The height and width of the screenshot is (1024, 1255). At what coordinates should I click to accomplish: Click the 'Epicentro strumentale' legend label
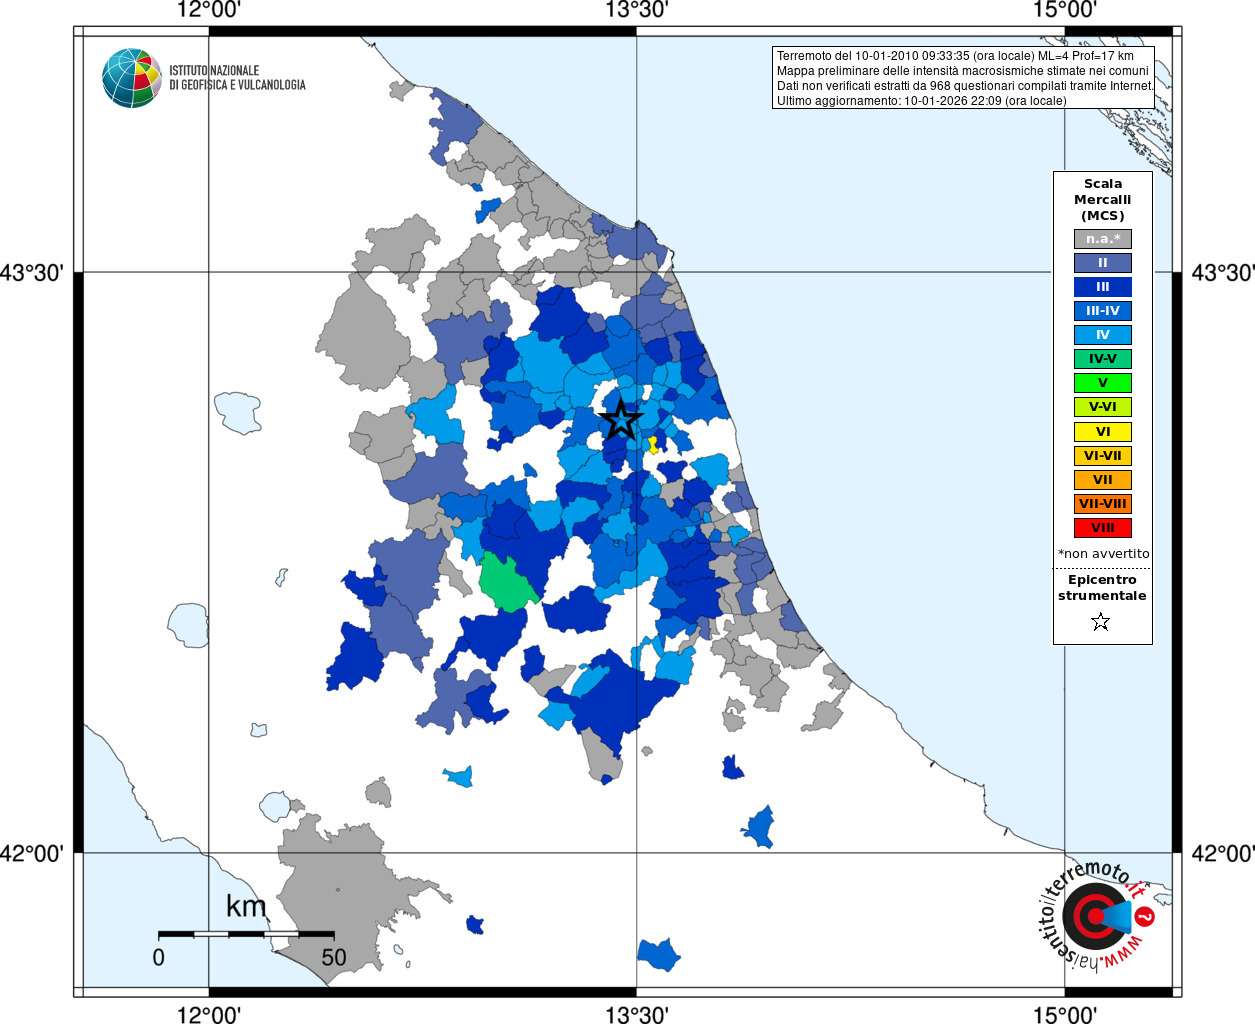(1102, 588)
